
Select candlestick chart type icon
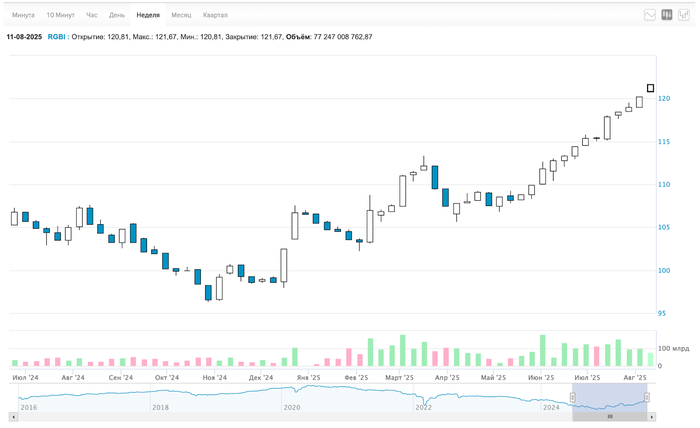(x=667, y=15)
